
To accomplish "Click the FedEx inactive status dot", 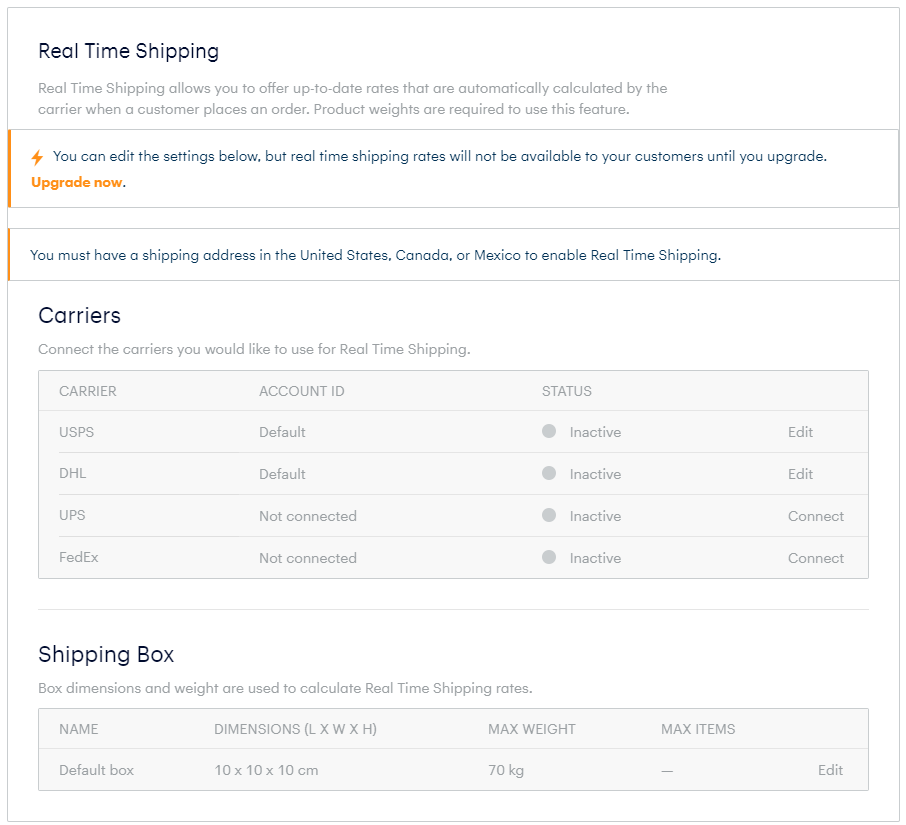I will pyautogui.click(x=549, y=557).
